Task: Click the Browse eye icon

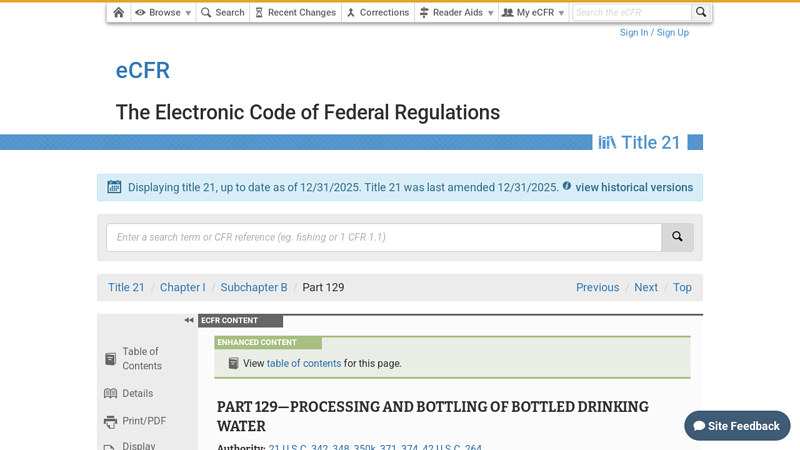Action: pyautogui.click(x=140, y=12)
